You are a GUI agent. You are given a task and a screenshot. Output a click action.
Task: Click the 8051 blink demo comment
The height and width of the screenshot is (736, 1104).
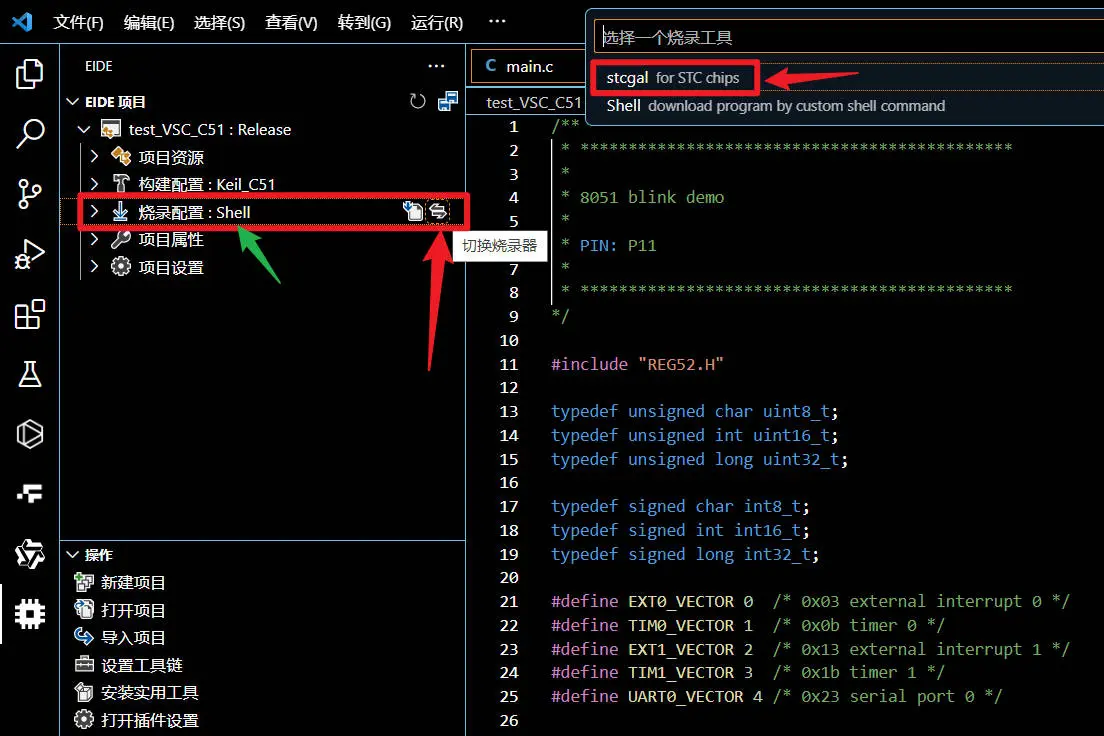click(x=652, y=197)
